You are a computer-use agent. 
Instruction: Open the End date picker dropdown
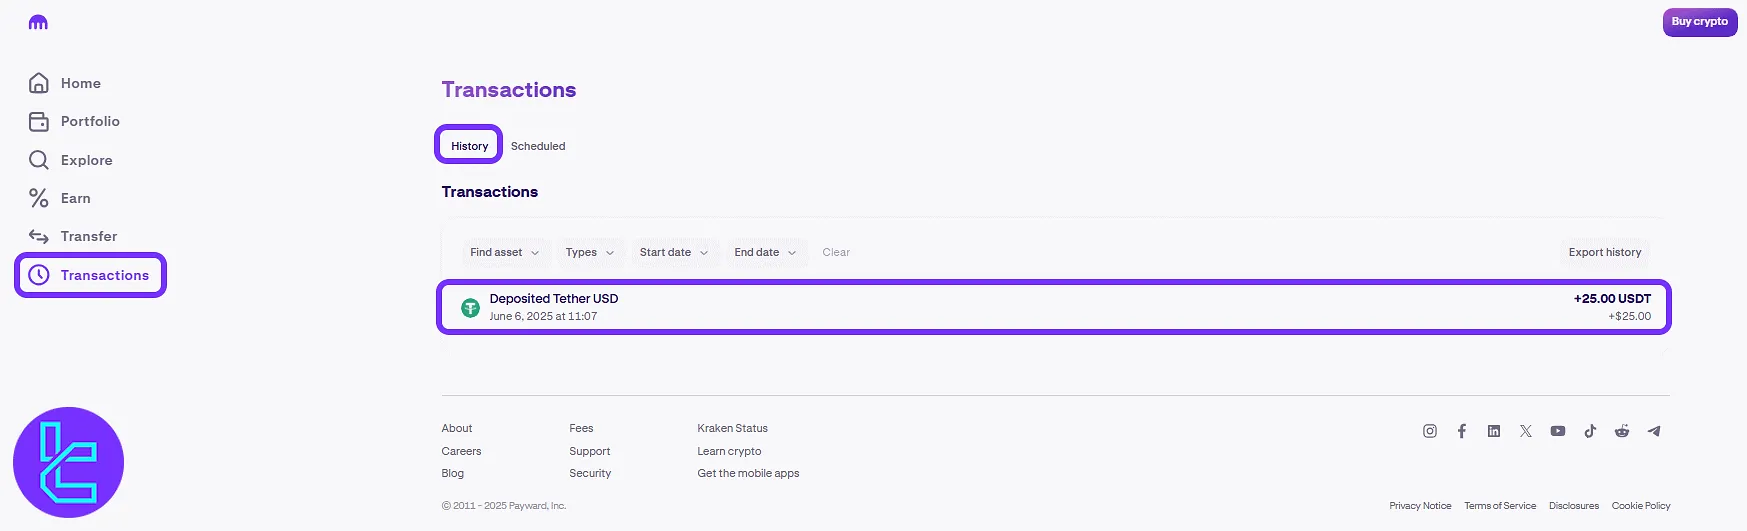[765, 252]
